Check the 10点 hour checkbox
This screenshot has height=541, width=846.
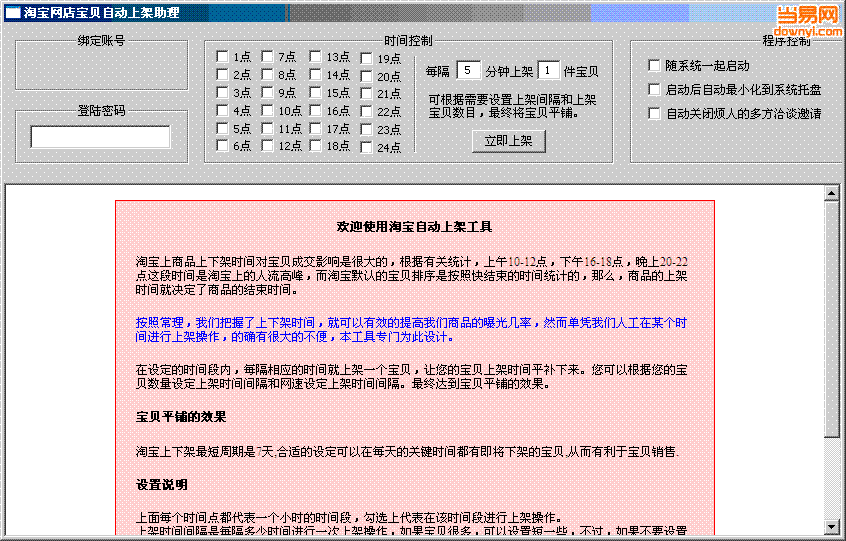click(x=267, y=110)
